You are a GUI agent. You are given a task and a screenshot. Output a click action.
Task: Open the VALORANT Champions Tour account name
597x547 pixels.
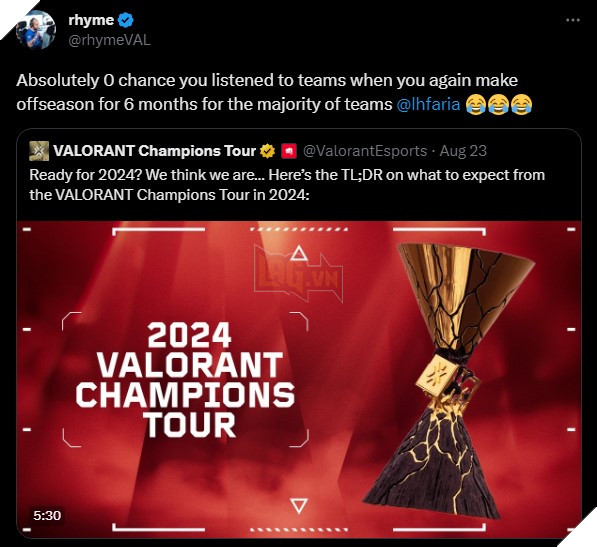click(155, 151)
